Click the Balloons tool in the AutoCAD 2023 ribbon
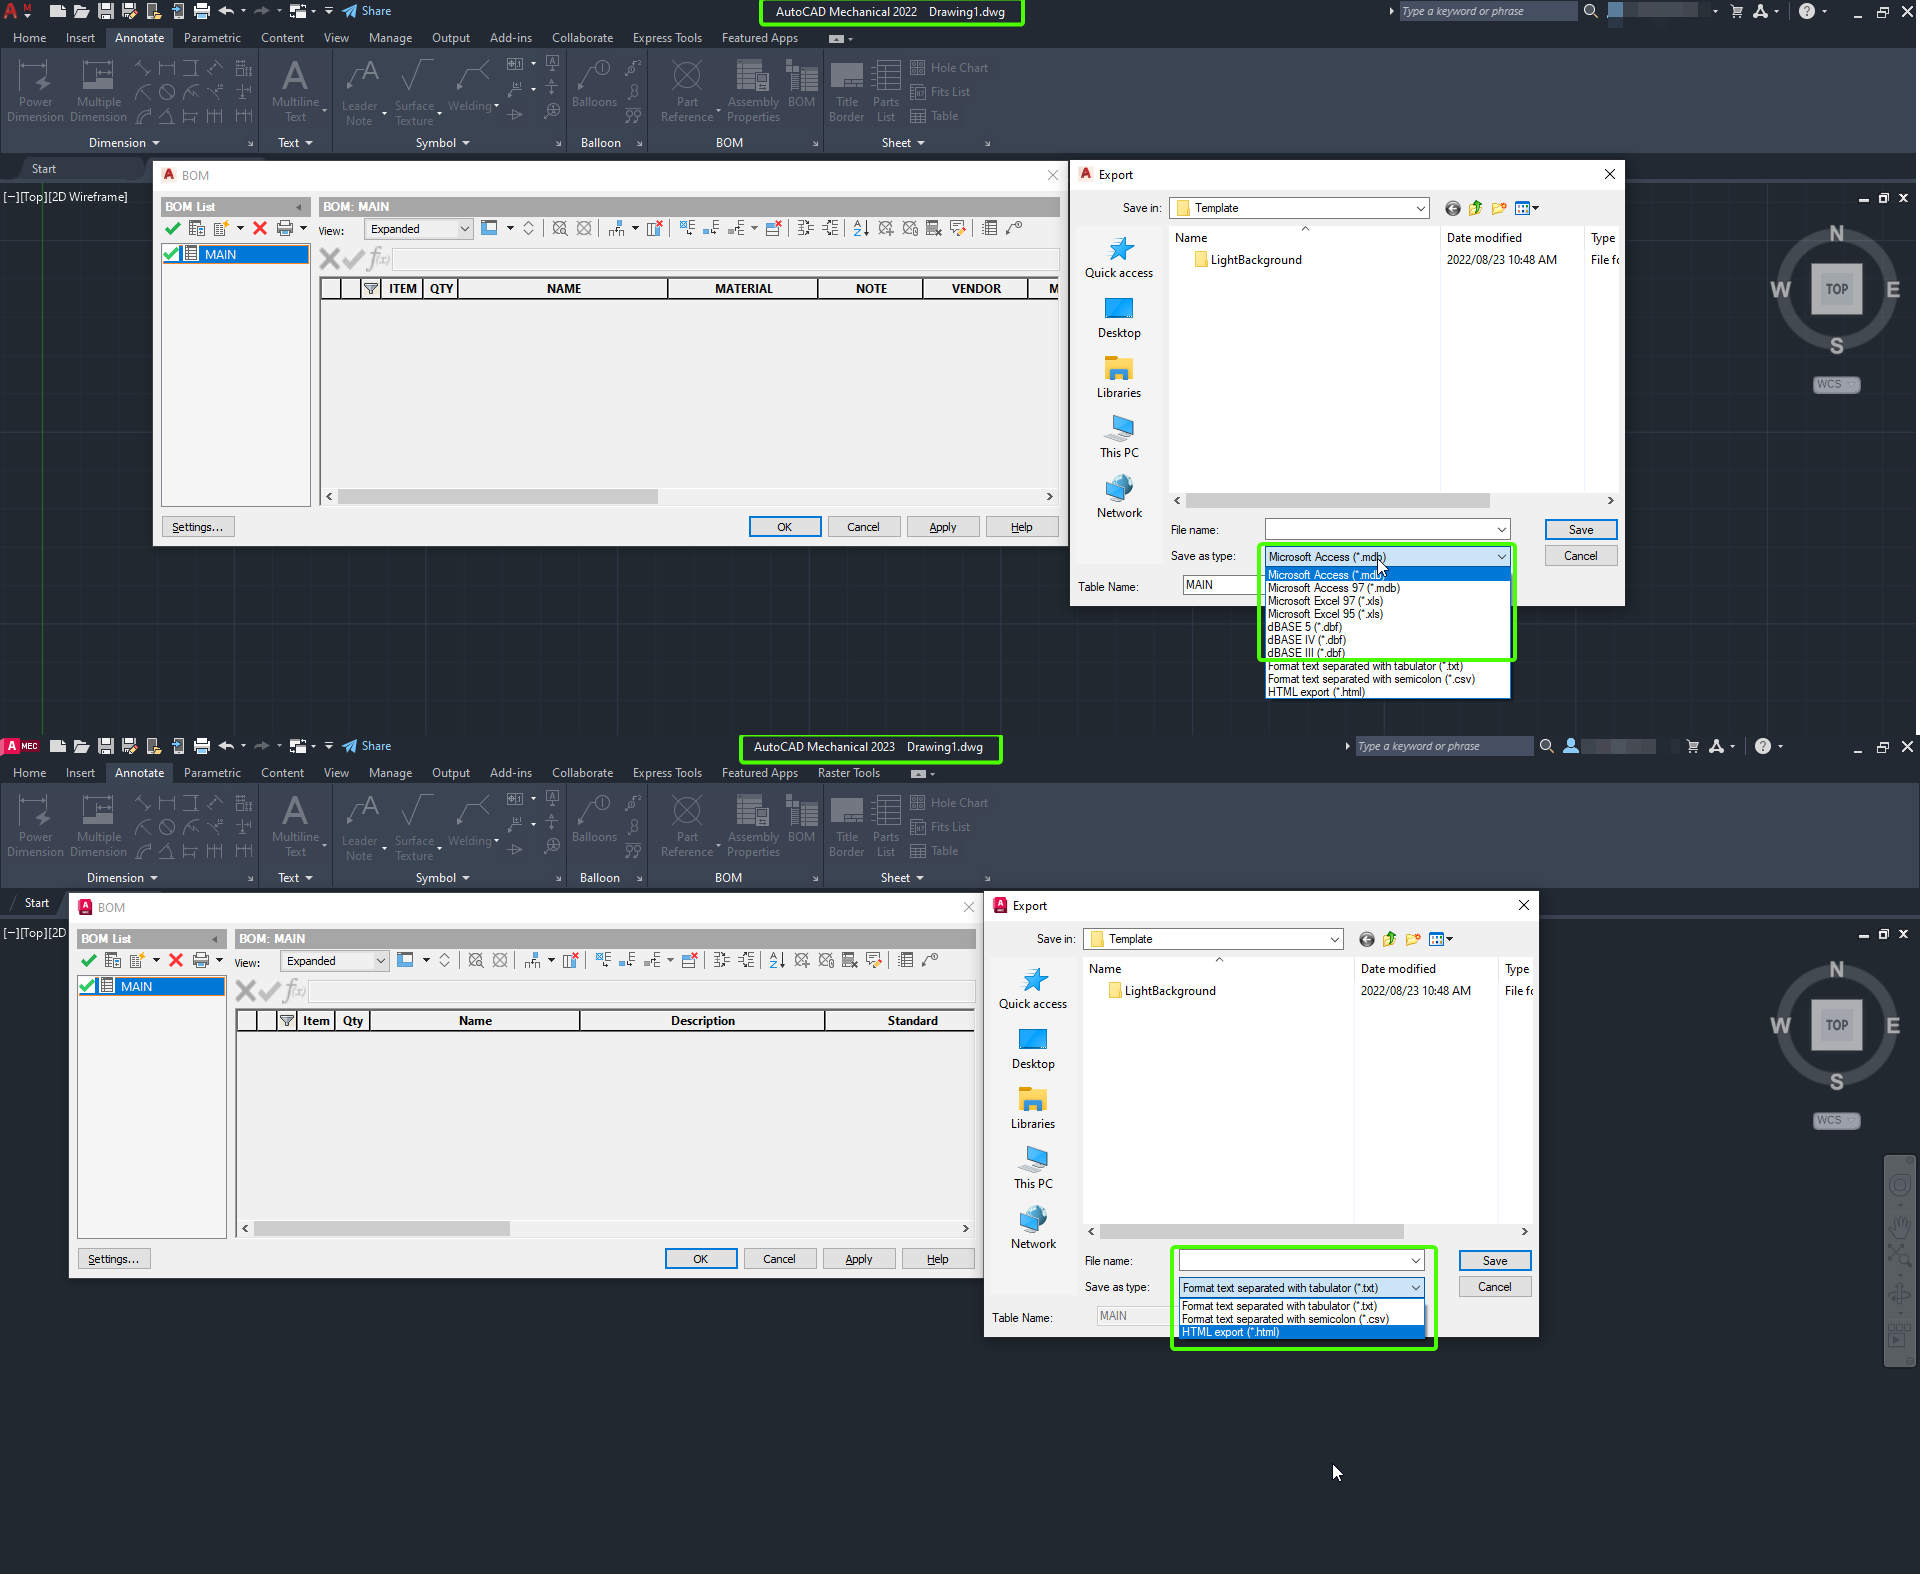The image size is (1920, 1574). pos(594,818)
